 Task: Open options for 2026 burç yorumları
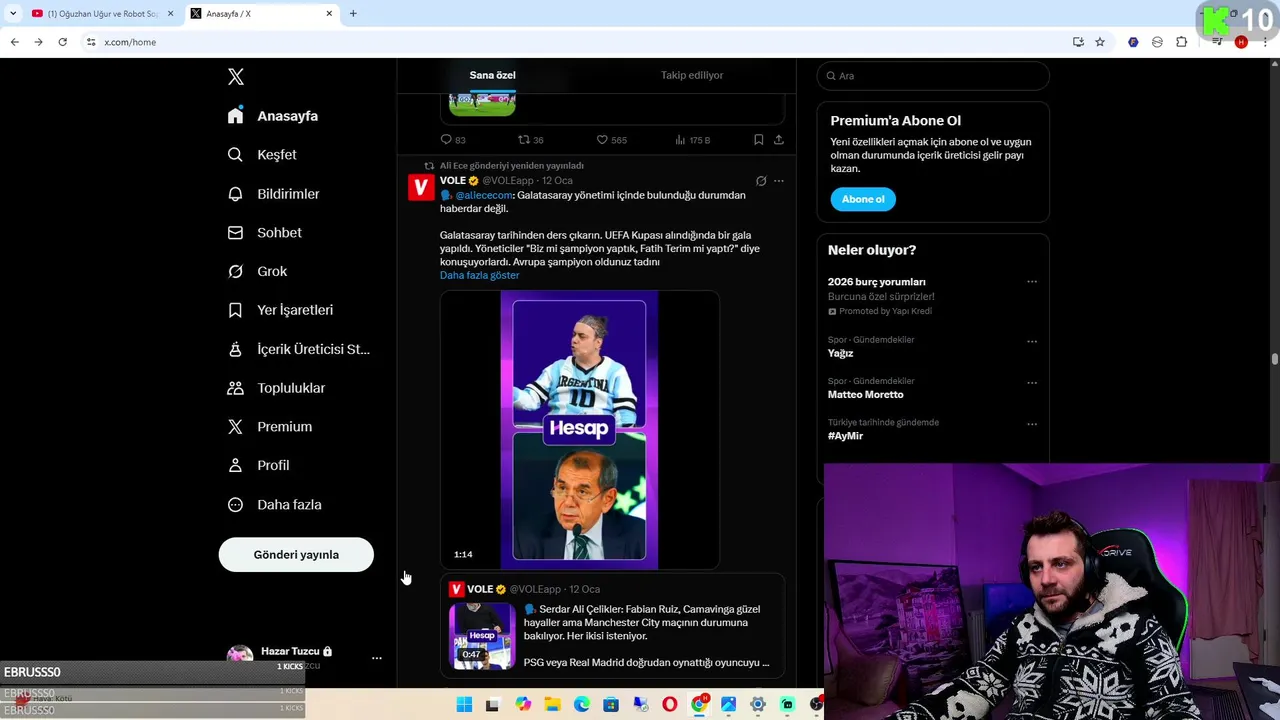(x=1031, y=282)
